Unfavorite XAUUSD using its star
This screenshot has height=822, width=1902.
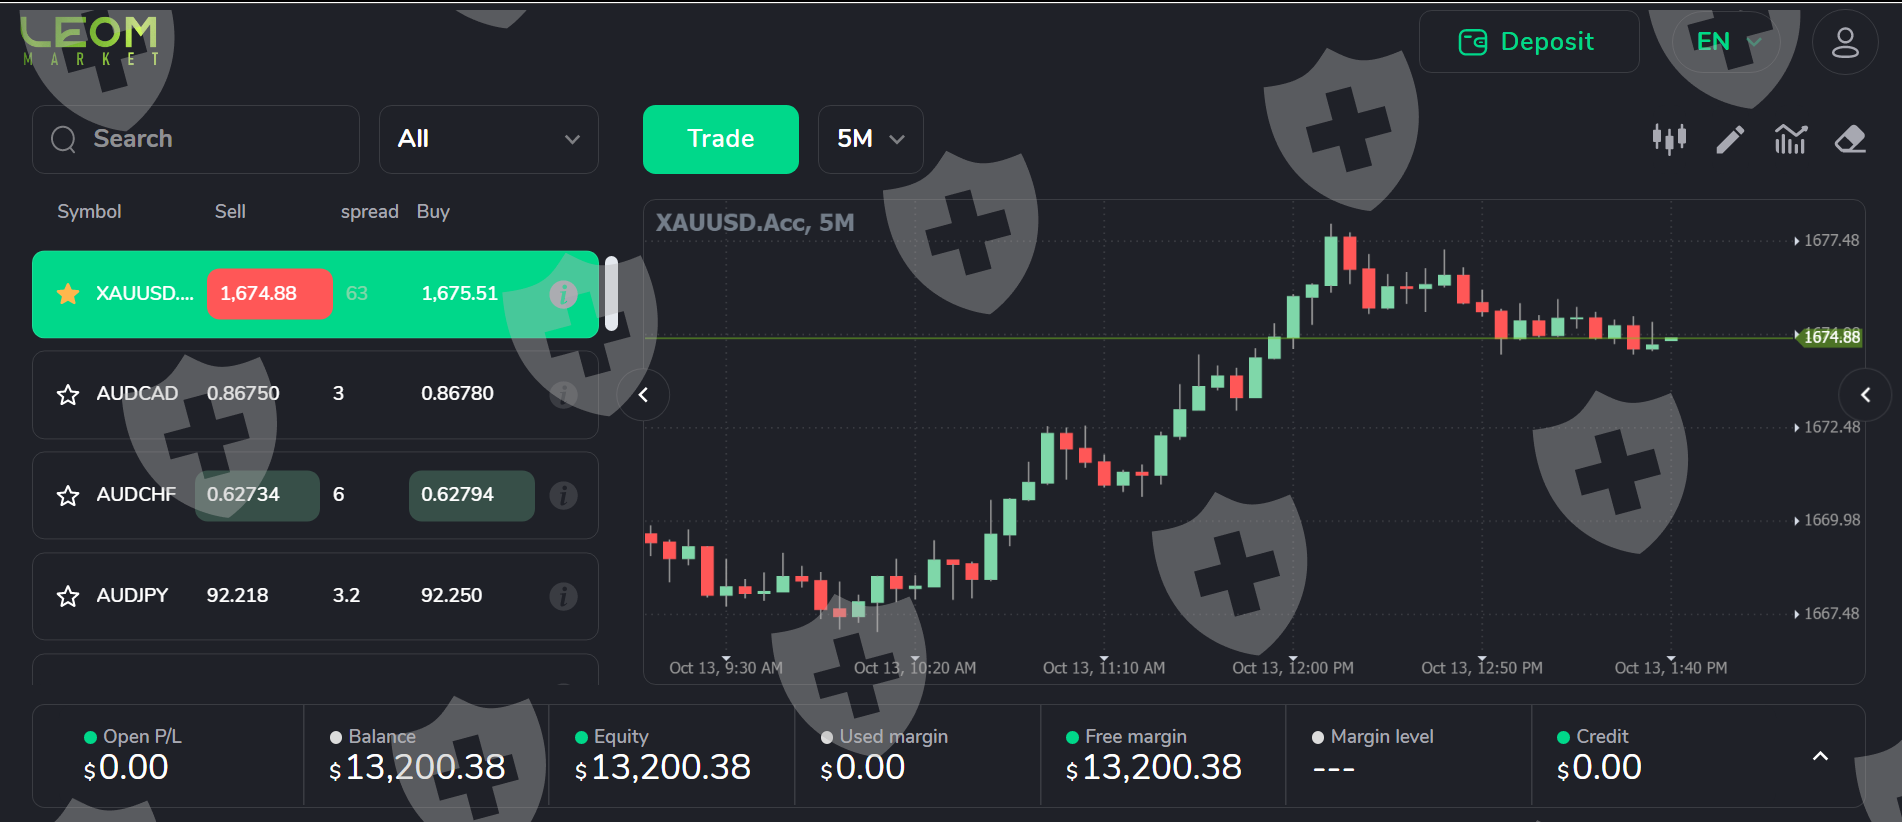point(68,294)
